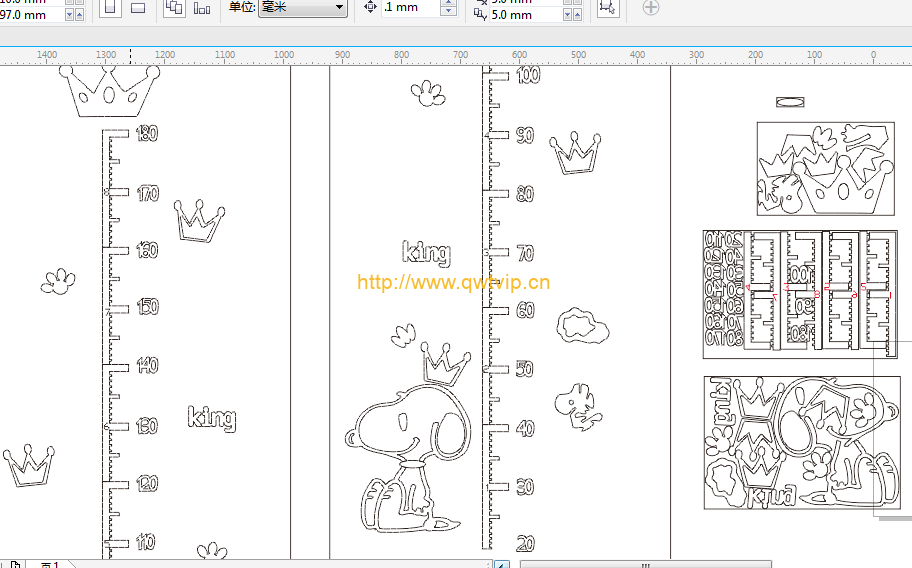Select the small oval shape at upper right

[790, 102]
